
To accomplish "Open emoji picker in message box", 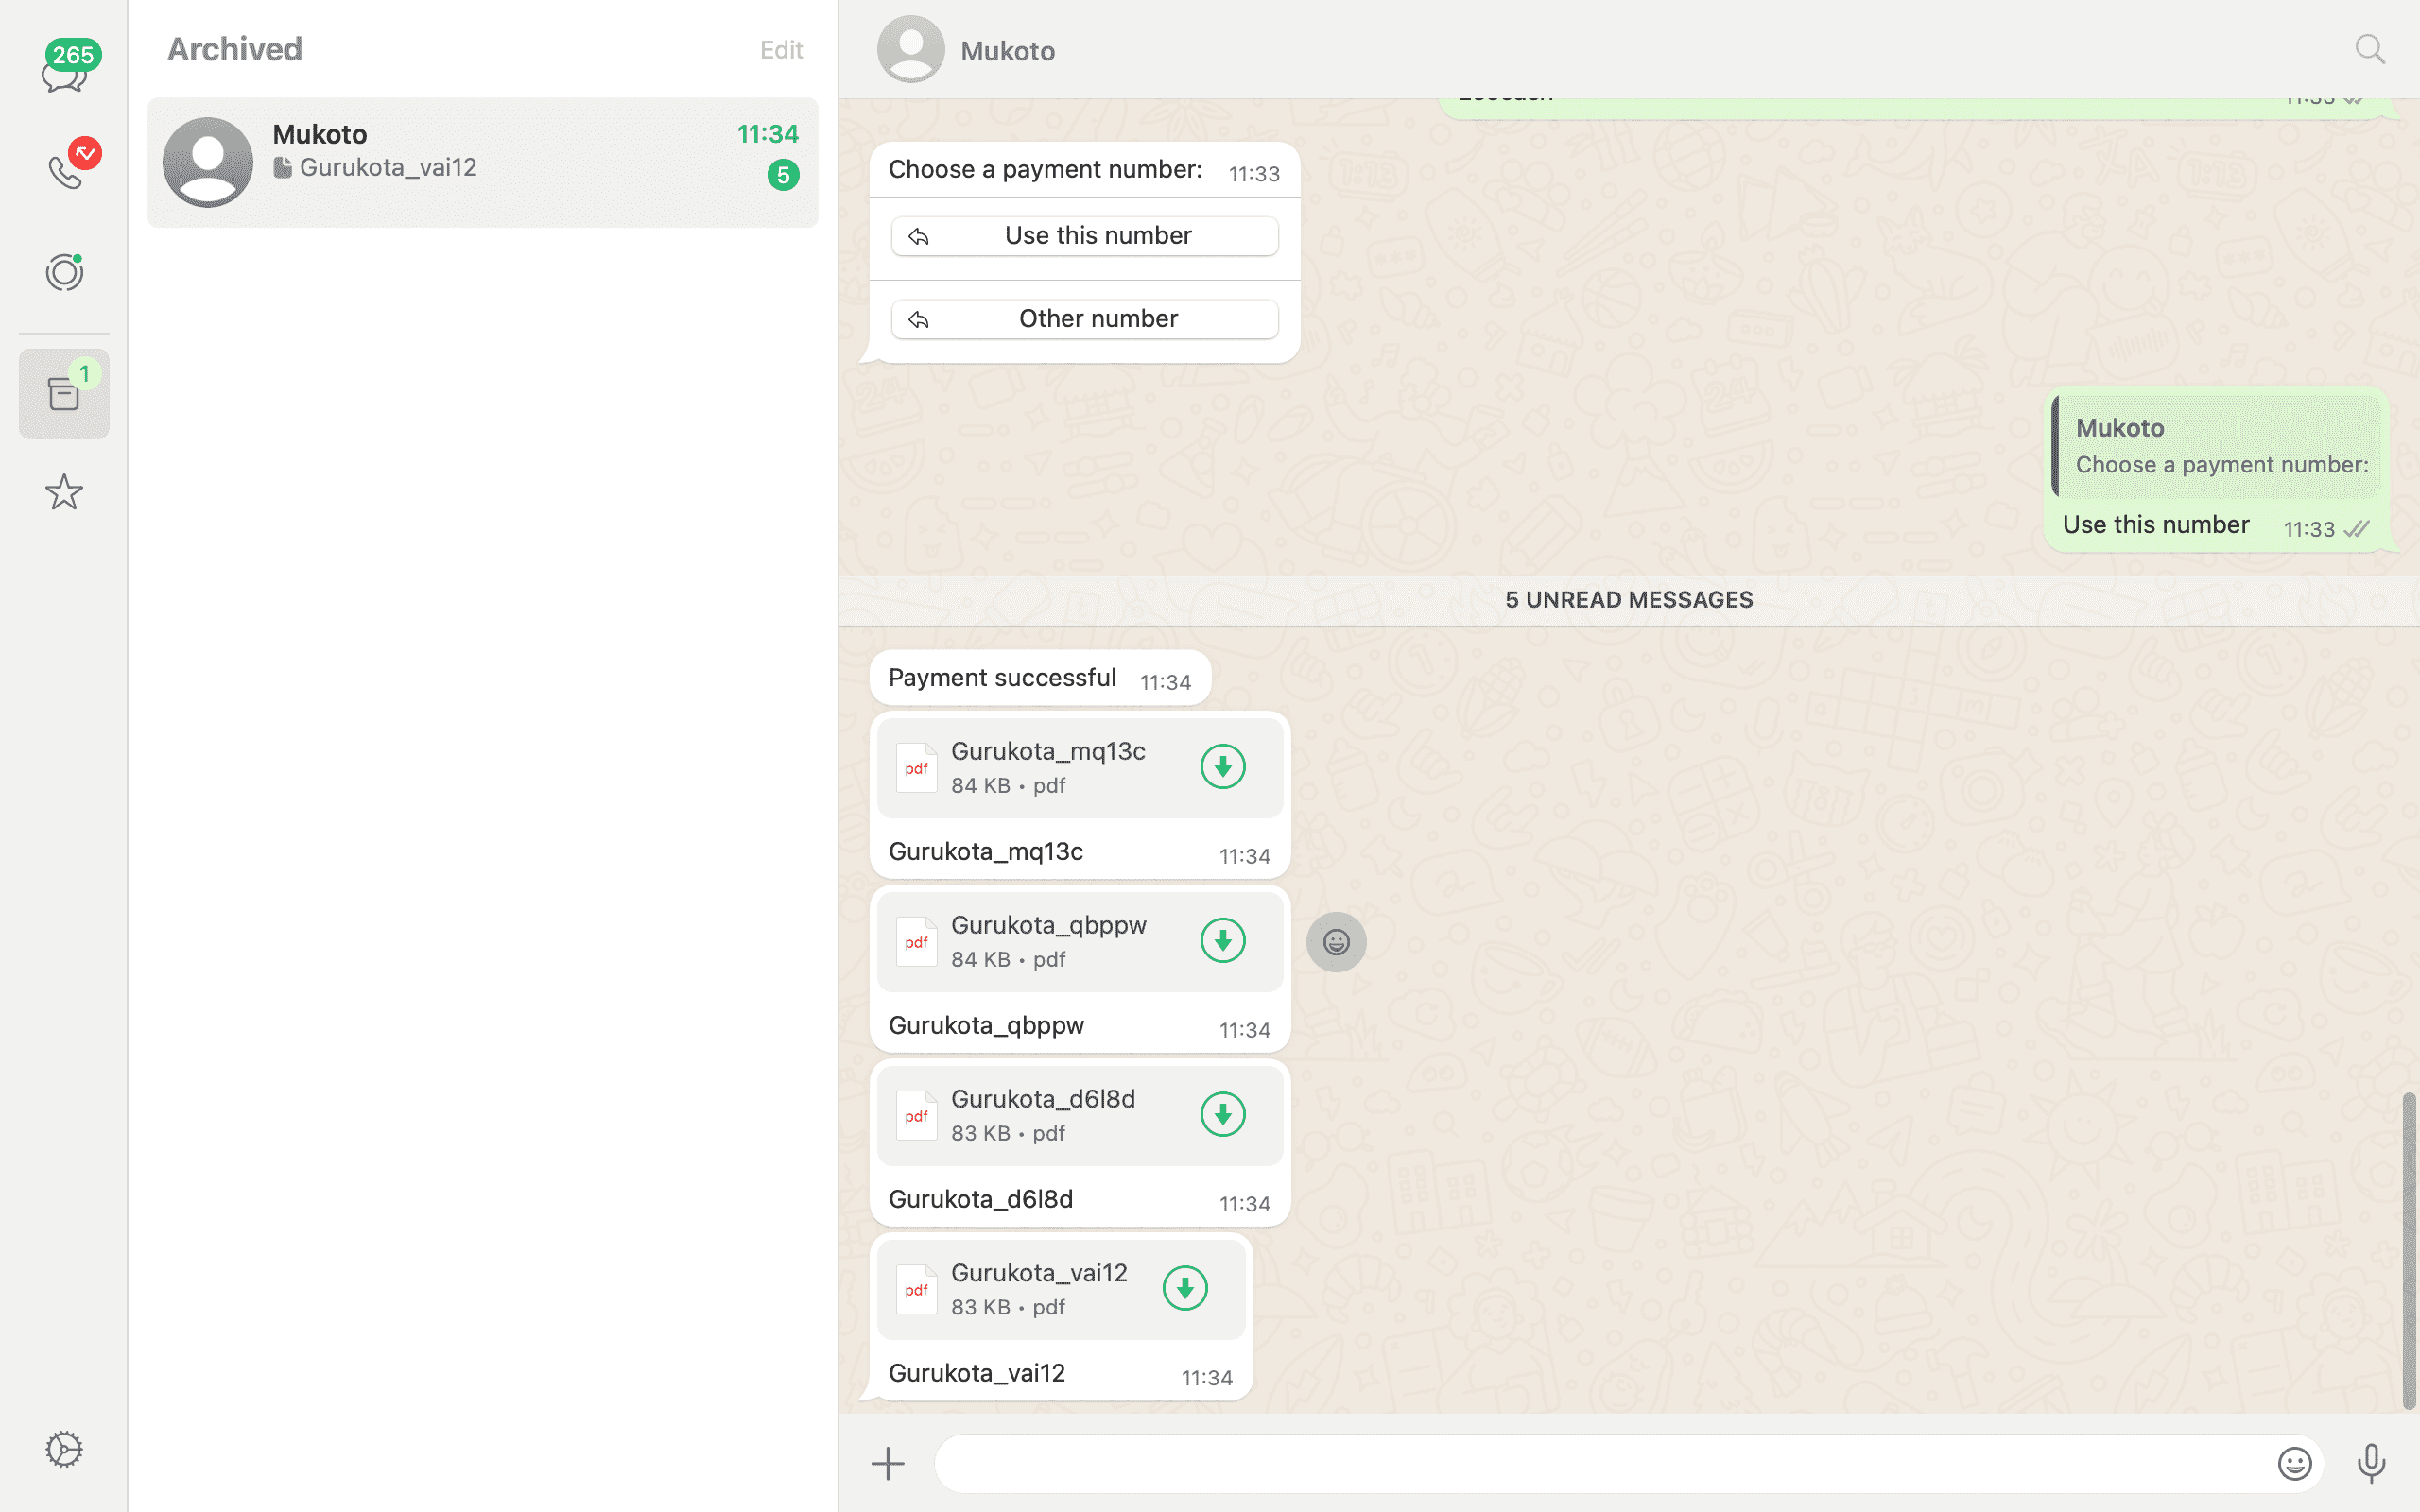I will 2294,1464.
